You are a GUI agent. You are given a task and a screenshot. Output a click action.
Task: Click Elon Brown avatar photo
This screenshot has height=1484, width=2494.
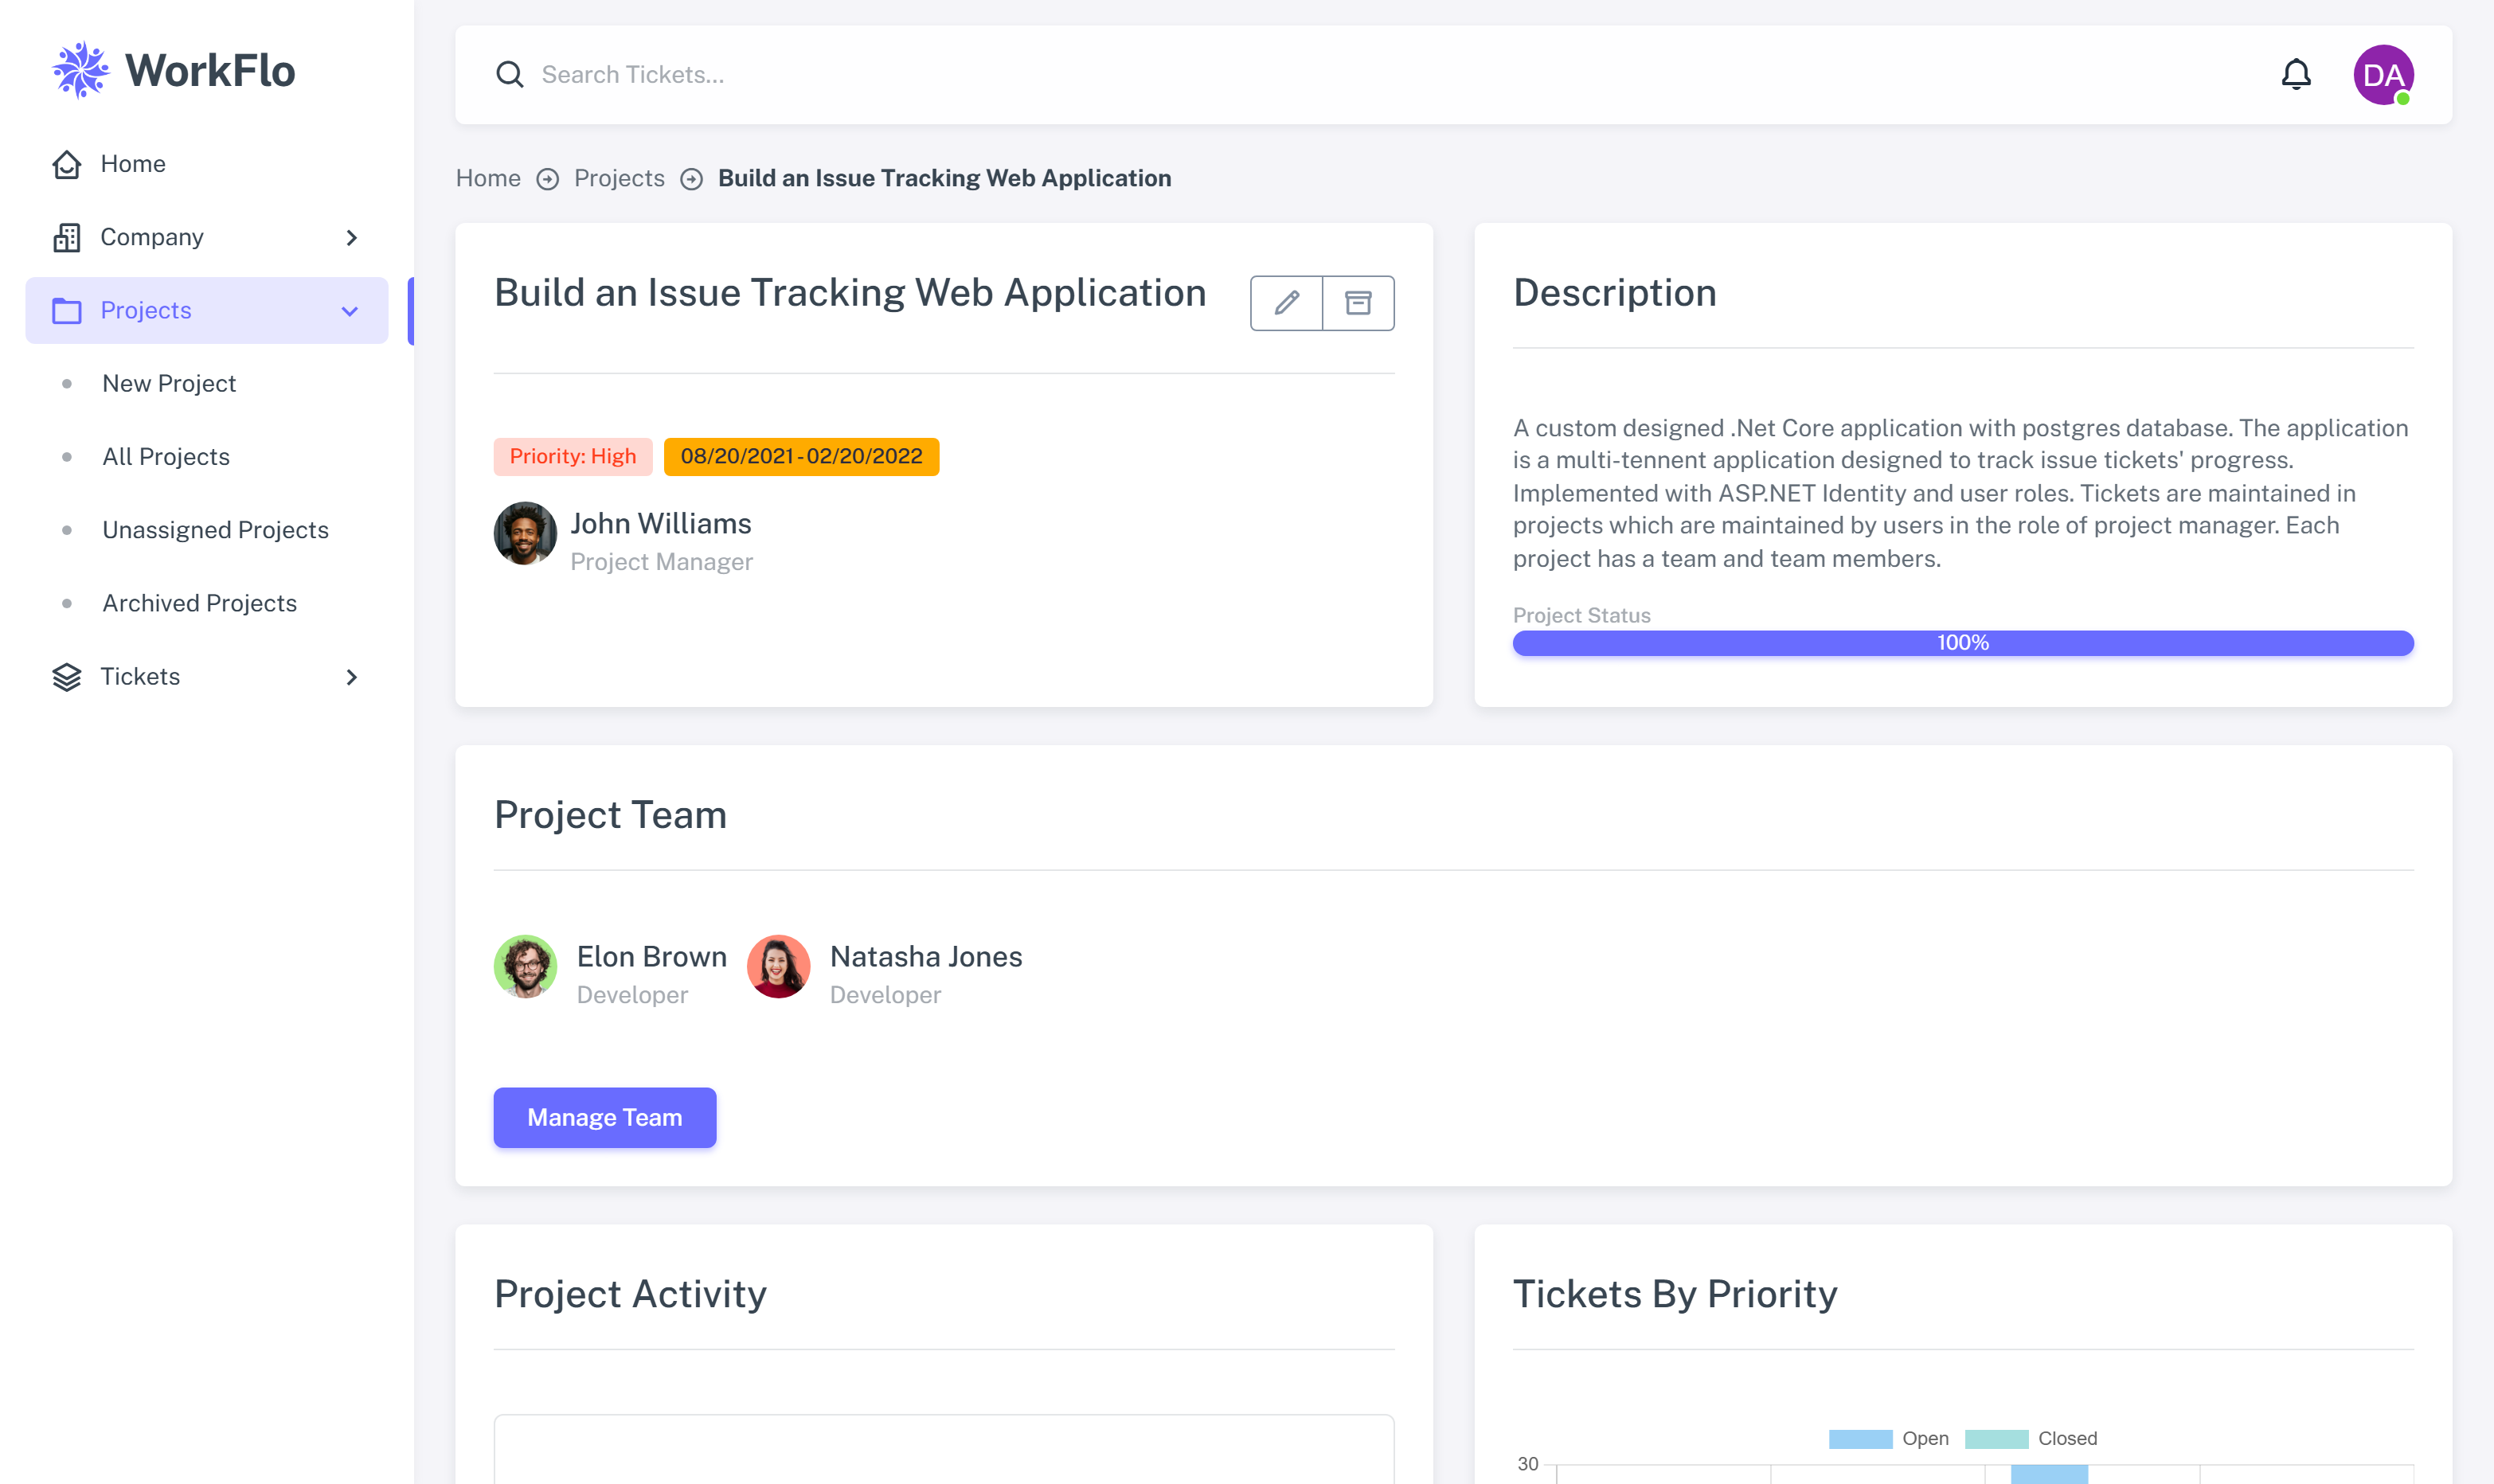click(525, 967)
